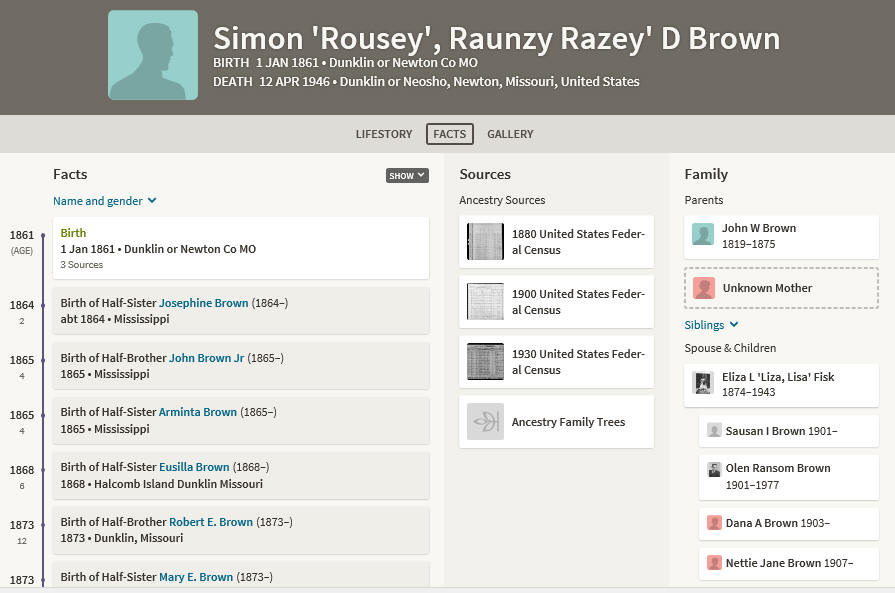
Task: Click John W Brown's teal avatar icon
Action: pyautogui.click(x=703, y=234)
